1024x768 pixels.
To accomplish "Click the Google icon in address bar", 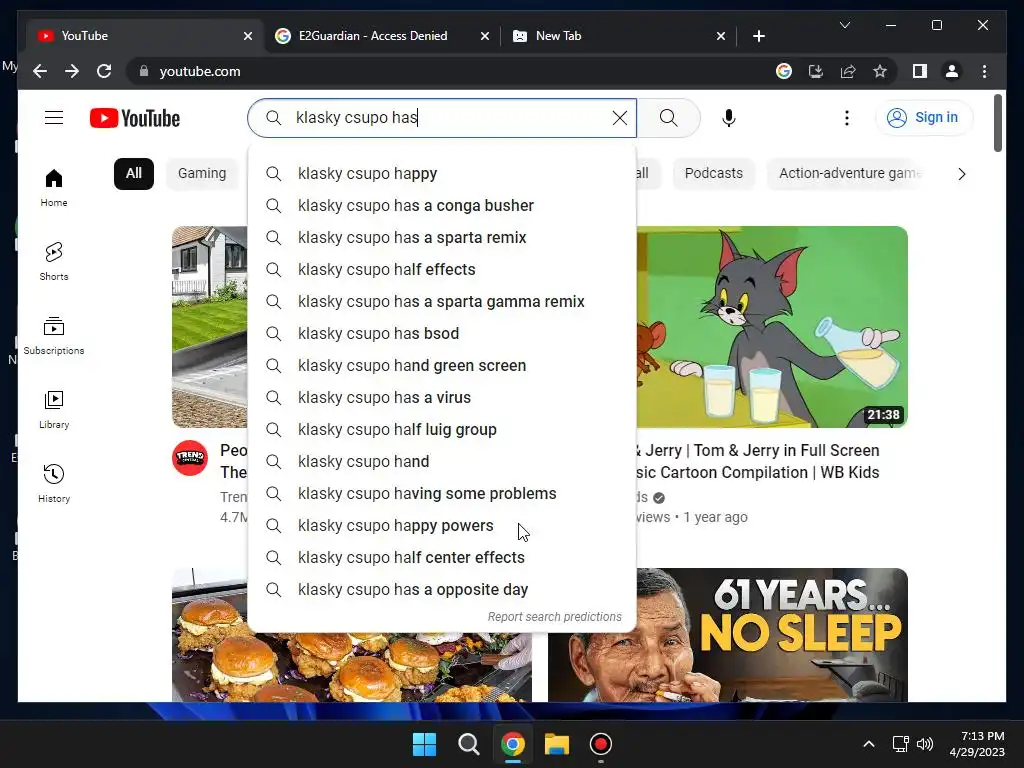I will [x=784, y=71].
